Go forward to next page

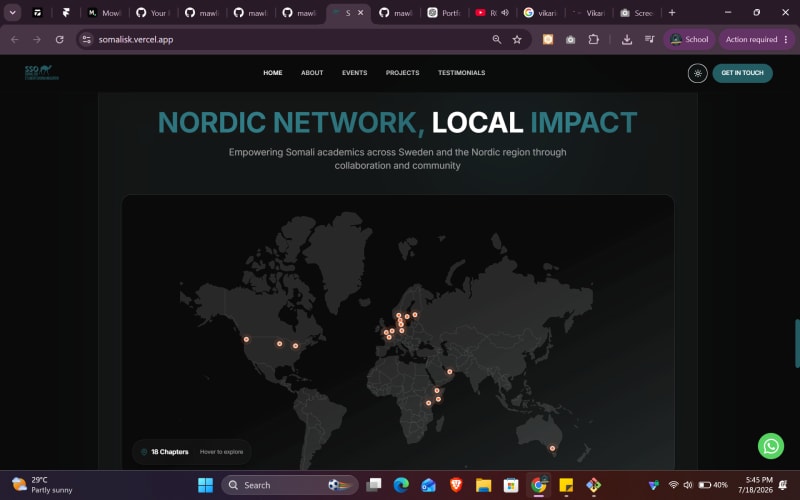[37, 39]
